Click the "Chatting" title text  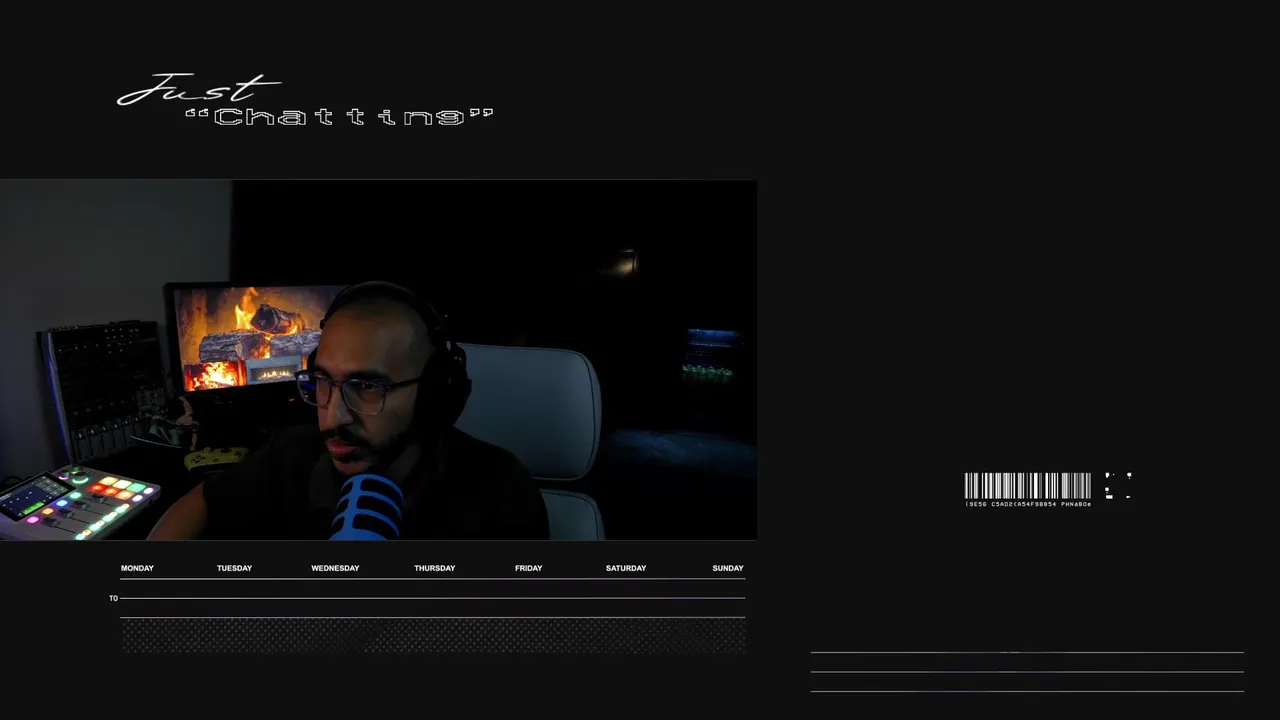coord(340,117)
